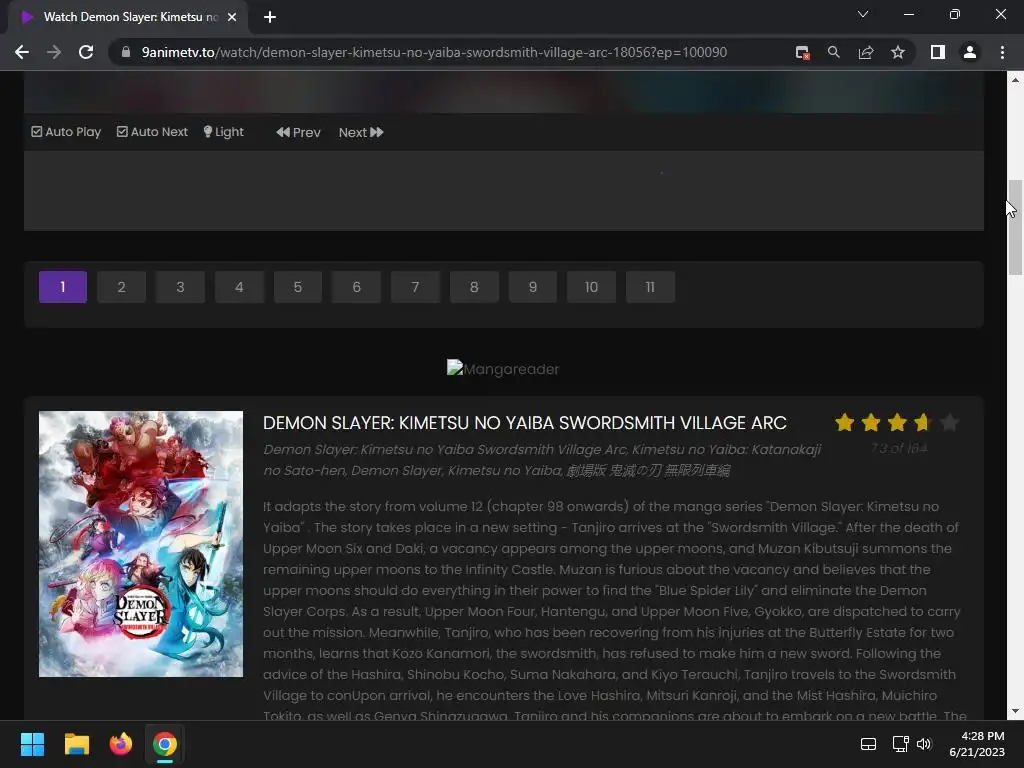This screenshot has width=1024, height=768.
Task: Open the blocked pop-up notification icon
Action: coord(802,52)
